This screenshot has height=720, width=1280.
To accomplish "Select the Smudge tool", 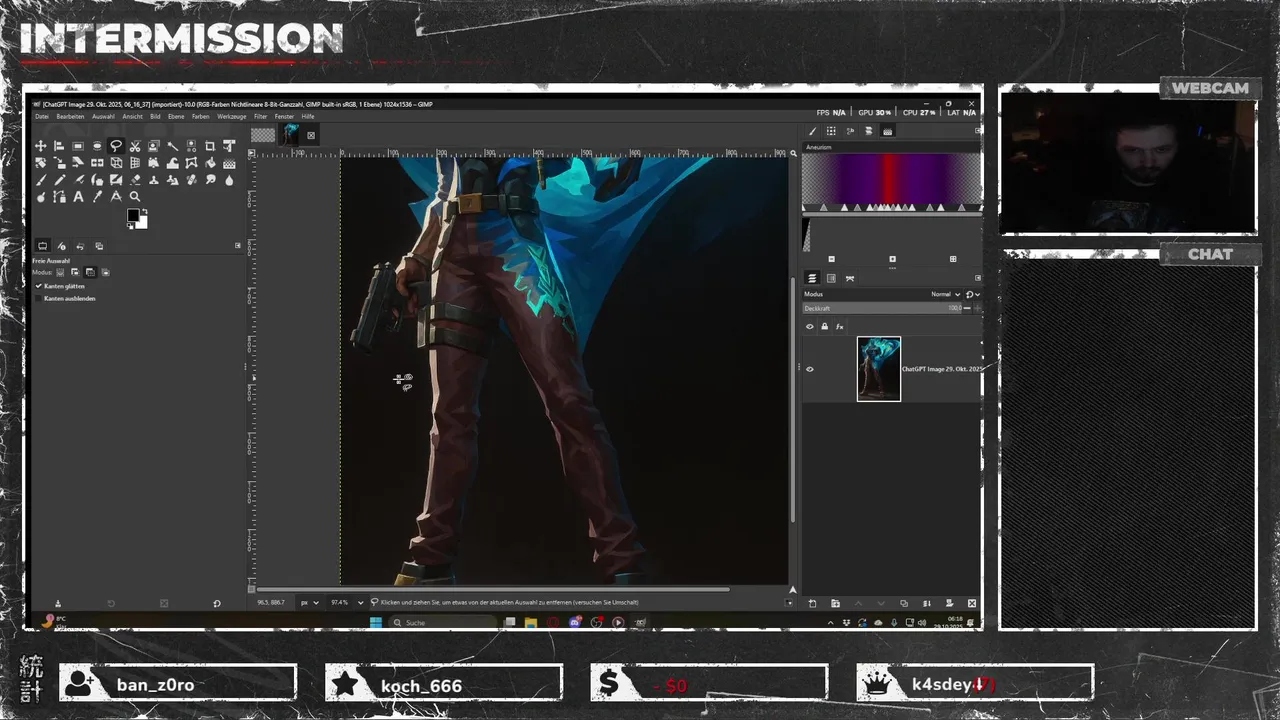I will click(x=210, y=180).
